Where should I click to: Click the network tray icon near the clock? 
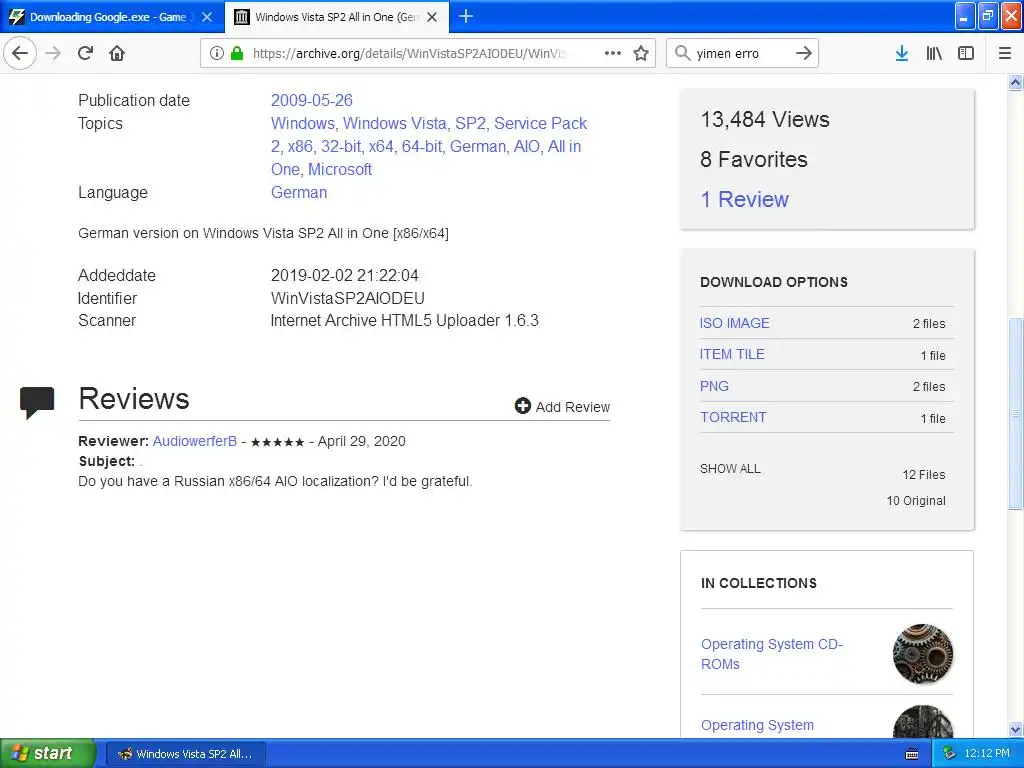point(949,753)
